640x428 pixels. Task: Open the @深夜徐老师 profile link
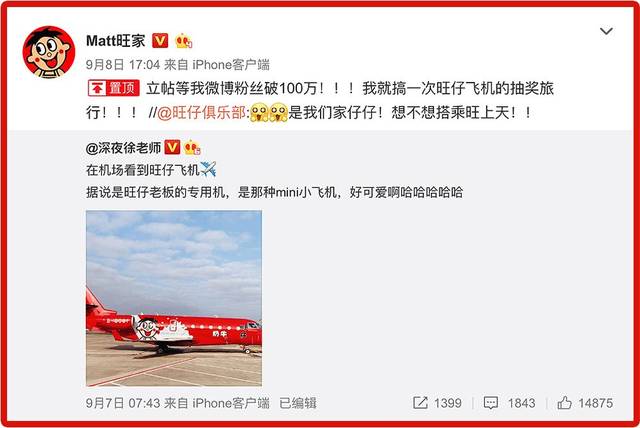123,148
